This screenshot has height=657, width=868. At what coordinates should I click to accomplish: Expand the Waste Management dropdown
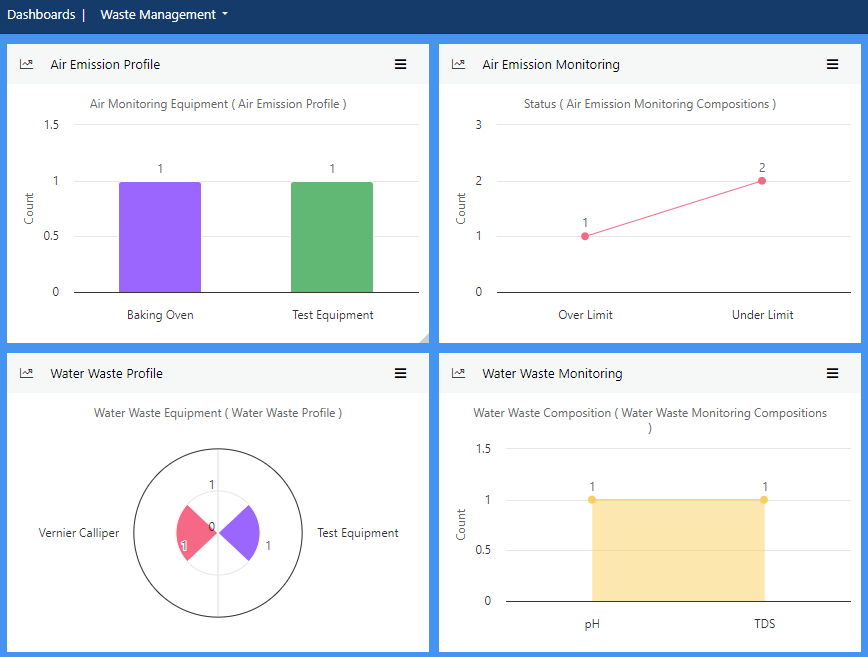coord(164,15)
